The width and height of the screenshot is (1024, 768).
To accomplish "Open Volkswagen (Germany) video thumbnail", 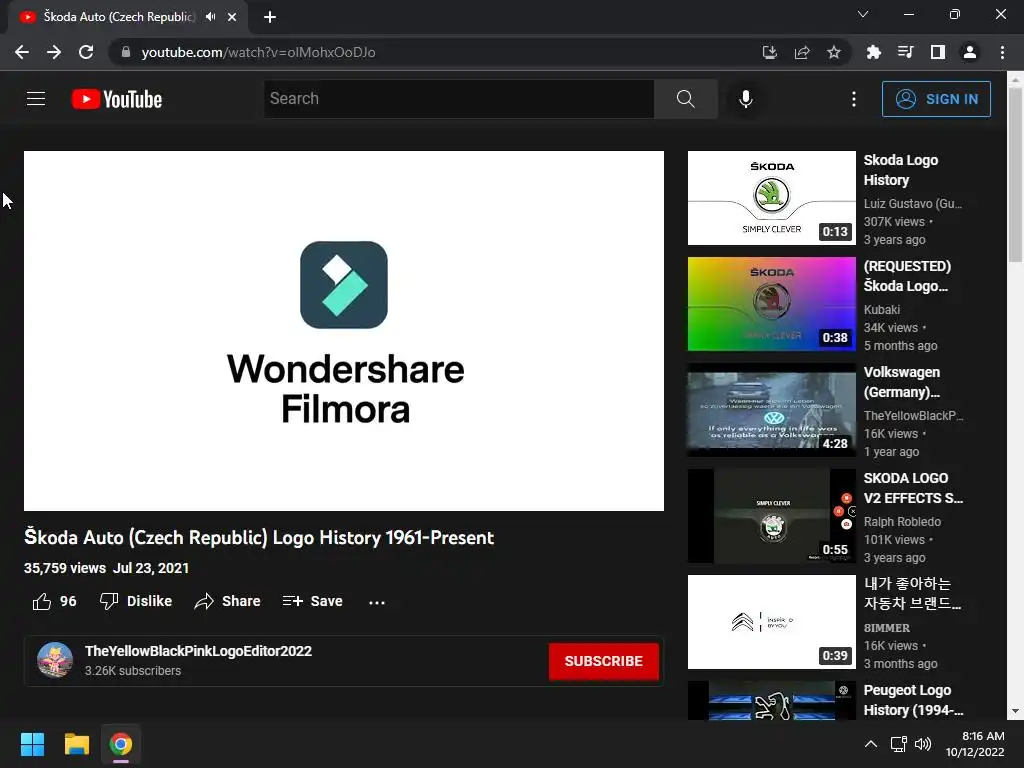I will point(771,409).
